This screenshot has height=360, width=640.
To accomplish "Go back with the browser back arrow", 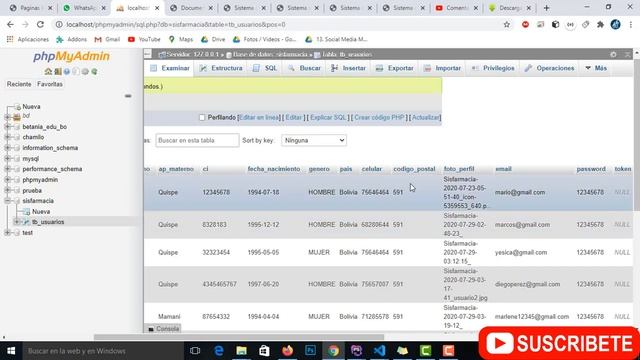I will point(10,24).
